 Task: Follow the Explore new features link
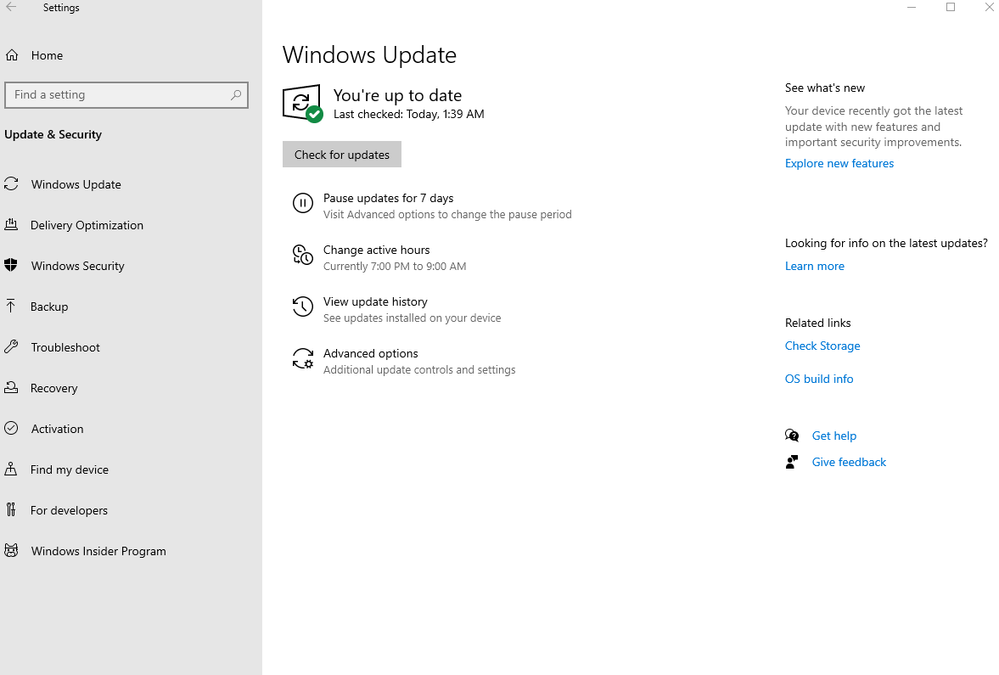pyautogui.click(x=839, y=163)
